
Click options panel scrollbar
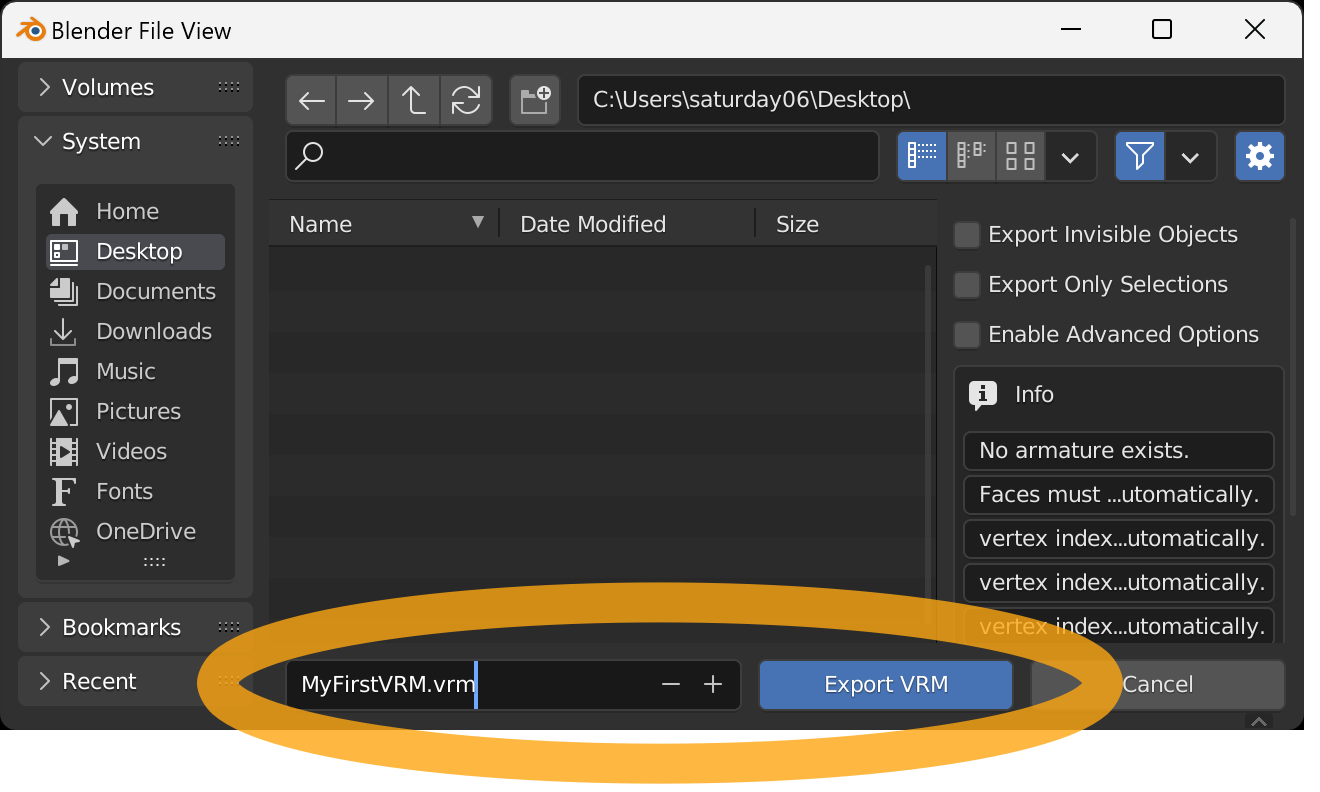pyautogui.click(x=1292, y=368)
